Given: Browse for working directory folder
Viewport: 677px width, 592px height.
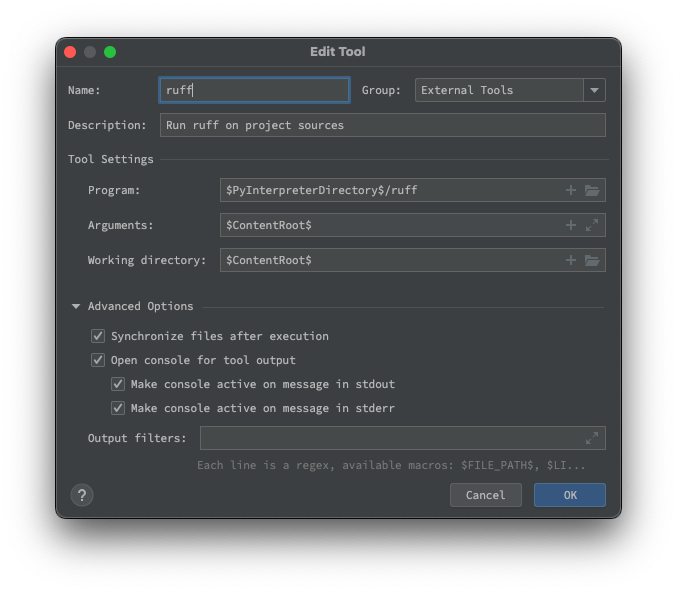Looking at the screenshot, I should (592, 260).
